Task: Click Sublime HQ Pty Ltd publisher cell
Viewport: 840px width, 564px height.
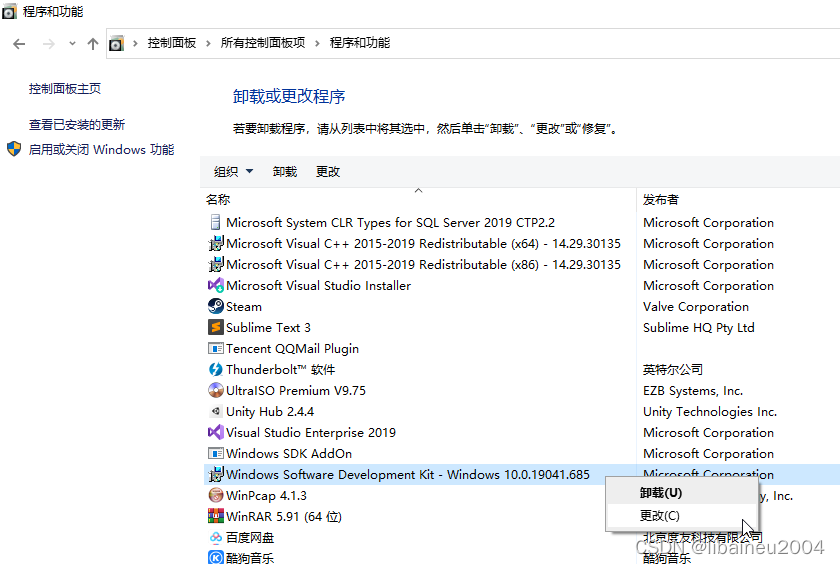Action: click(x=699, y=328)
